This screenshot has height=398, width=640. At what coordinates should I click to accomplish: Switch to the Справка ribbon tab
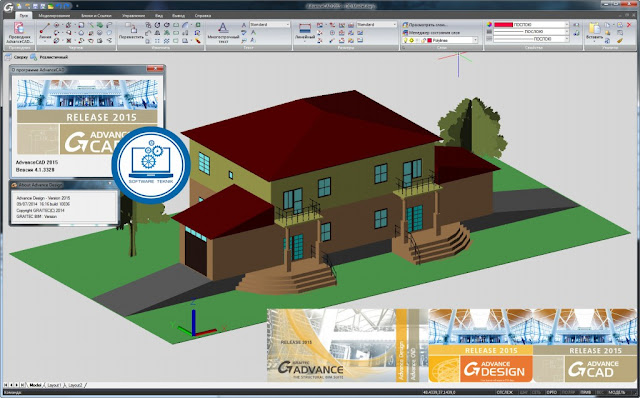coord(203,16)
